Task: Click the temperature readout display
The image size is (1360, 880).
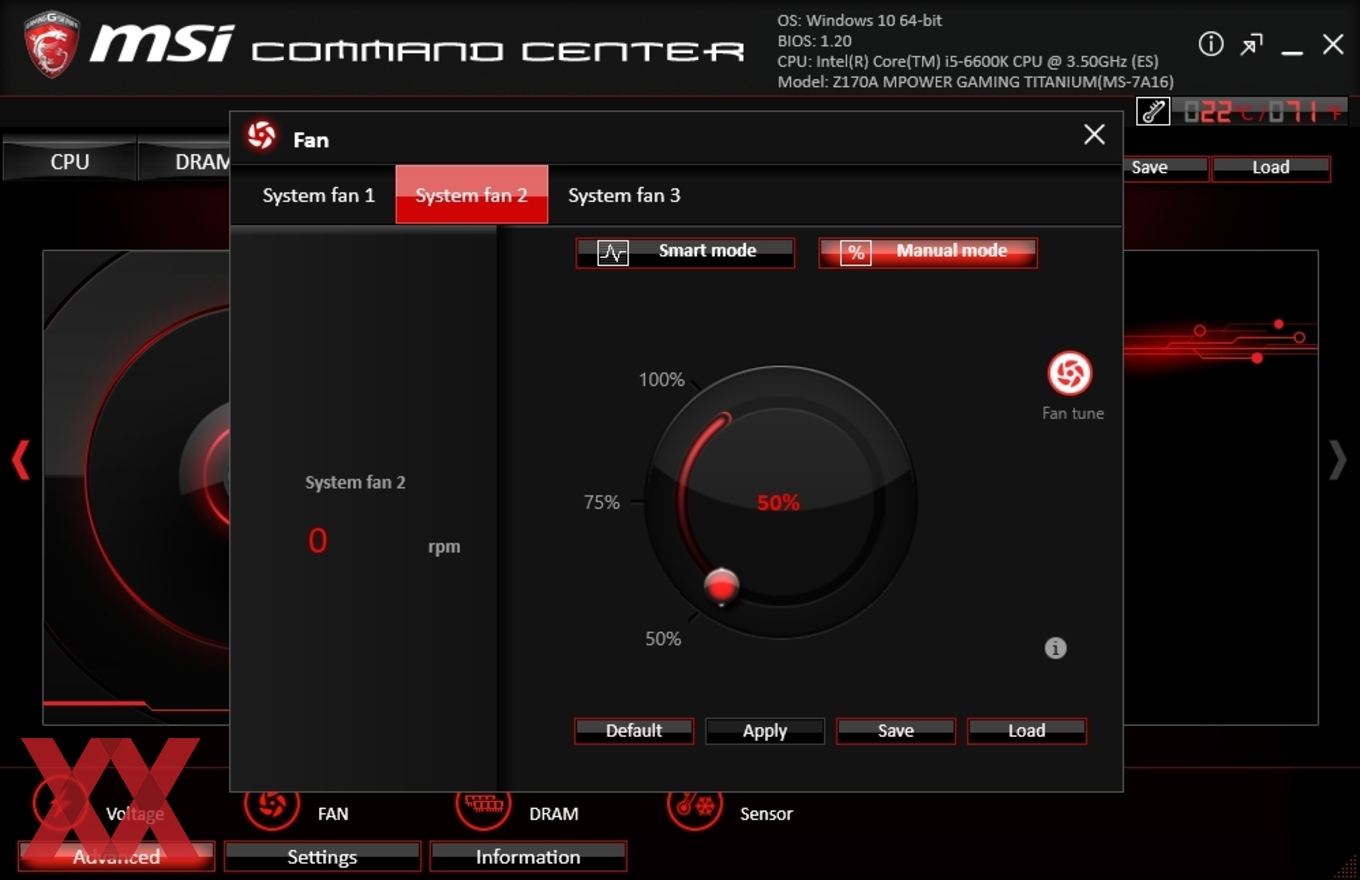Action: coord(1266,112)
